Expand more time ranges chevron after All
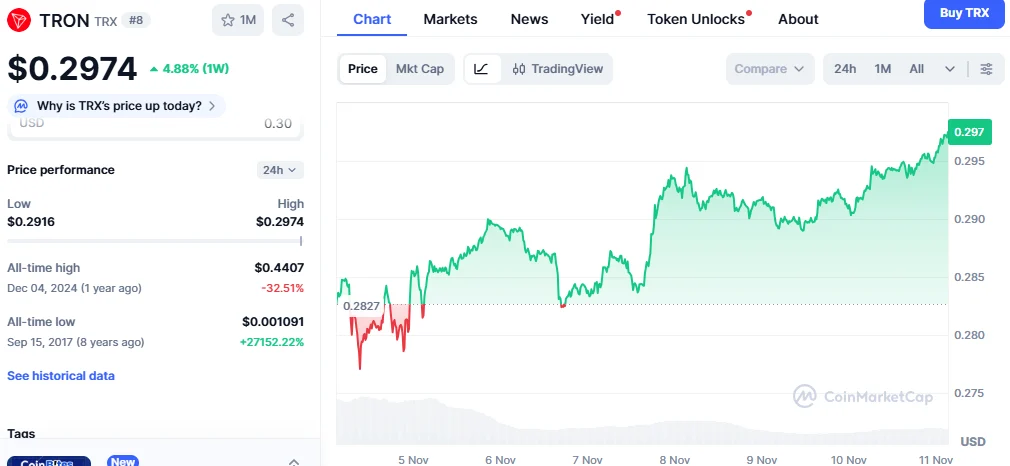 (949, 69)
